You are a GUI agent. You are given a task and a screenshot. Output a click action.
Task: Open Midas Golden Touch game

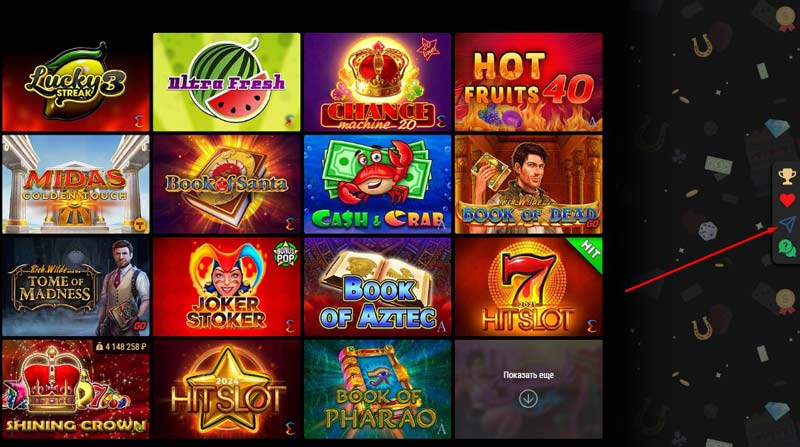click(76, 184)
